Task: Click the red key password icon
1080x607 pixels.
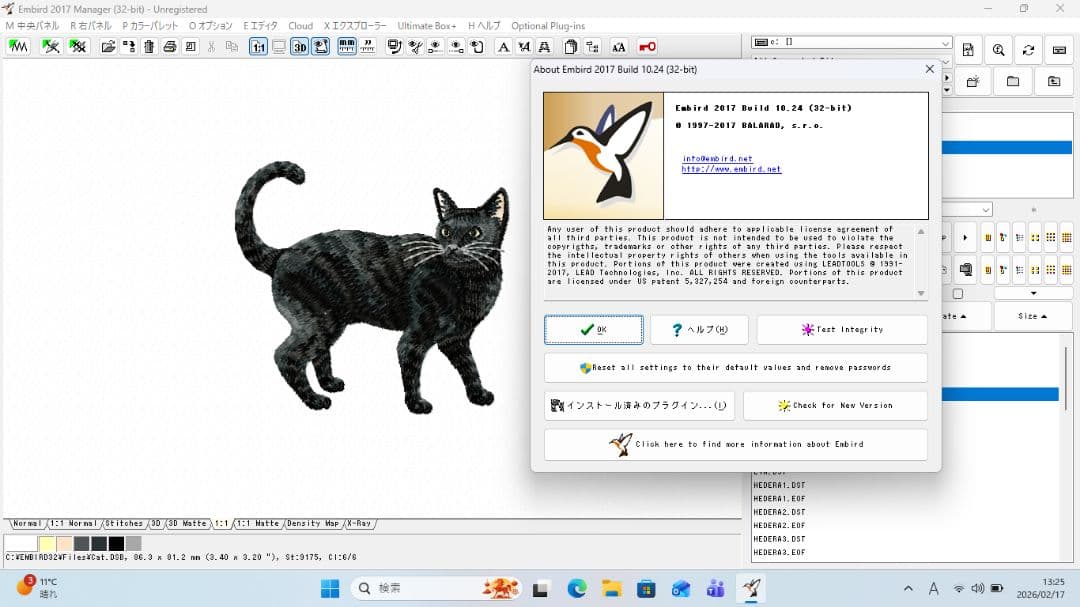Action: tap(647, 46)
